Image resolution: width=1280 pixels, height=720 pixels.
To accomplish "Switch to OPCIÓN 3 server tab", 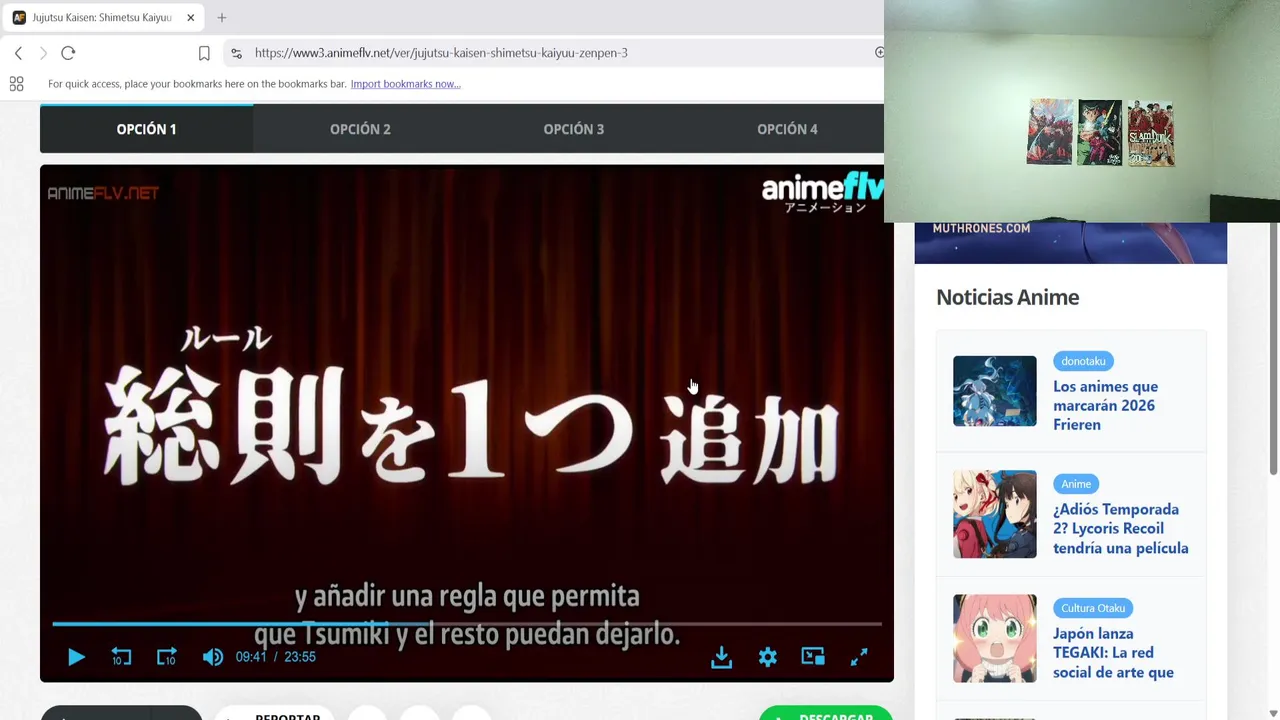I will point(574,129).
